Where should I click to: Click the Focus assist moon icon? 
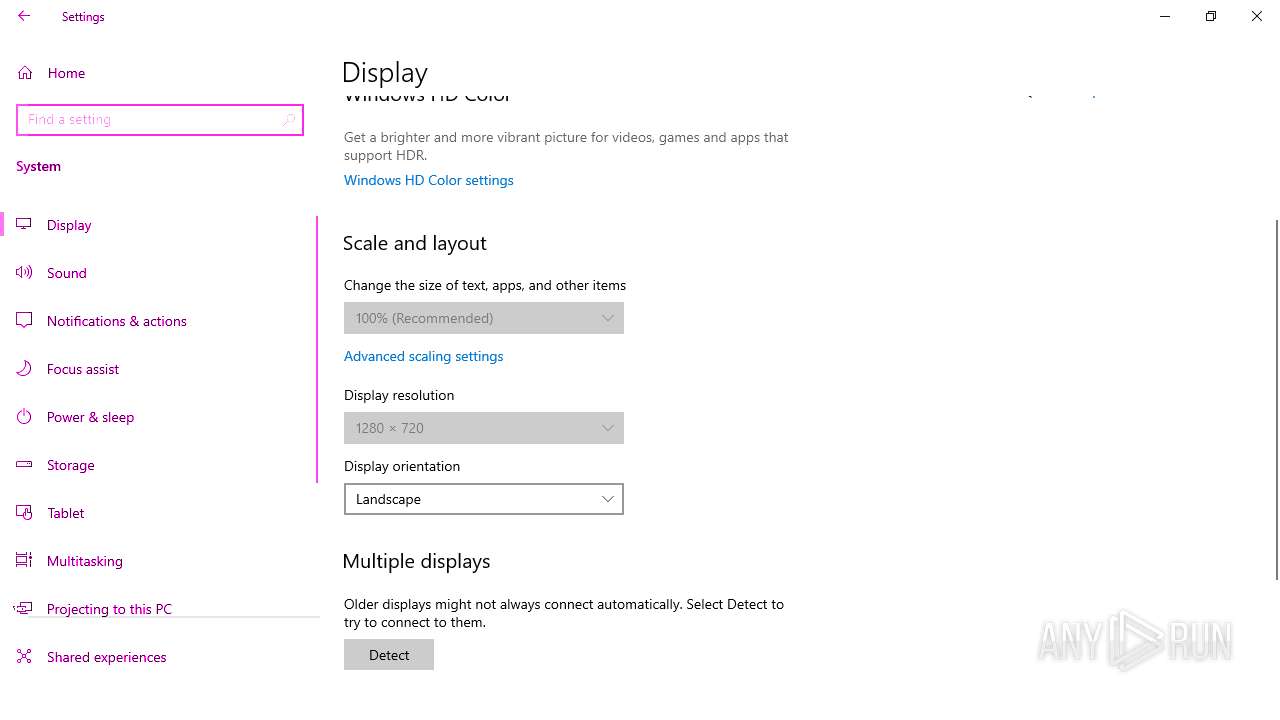tap(24, 369)
